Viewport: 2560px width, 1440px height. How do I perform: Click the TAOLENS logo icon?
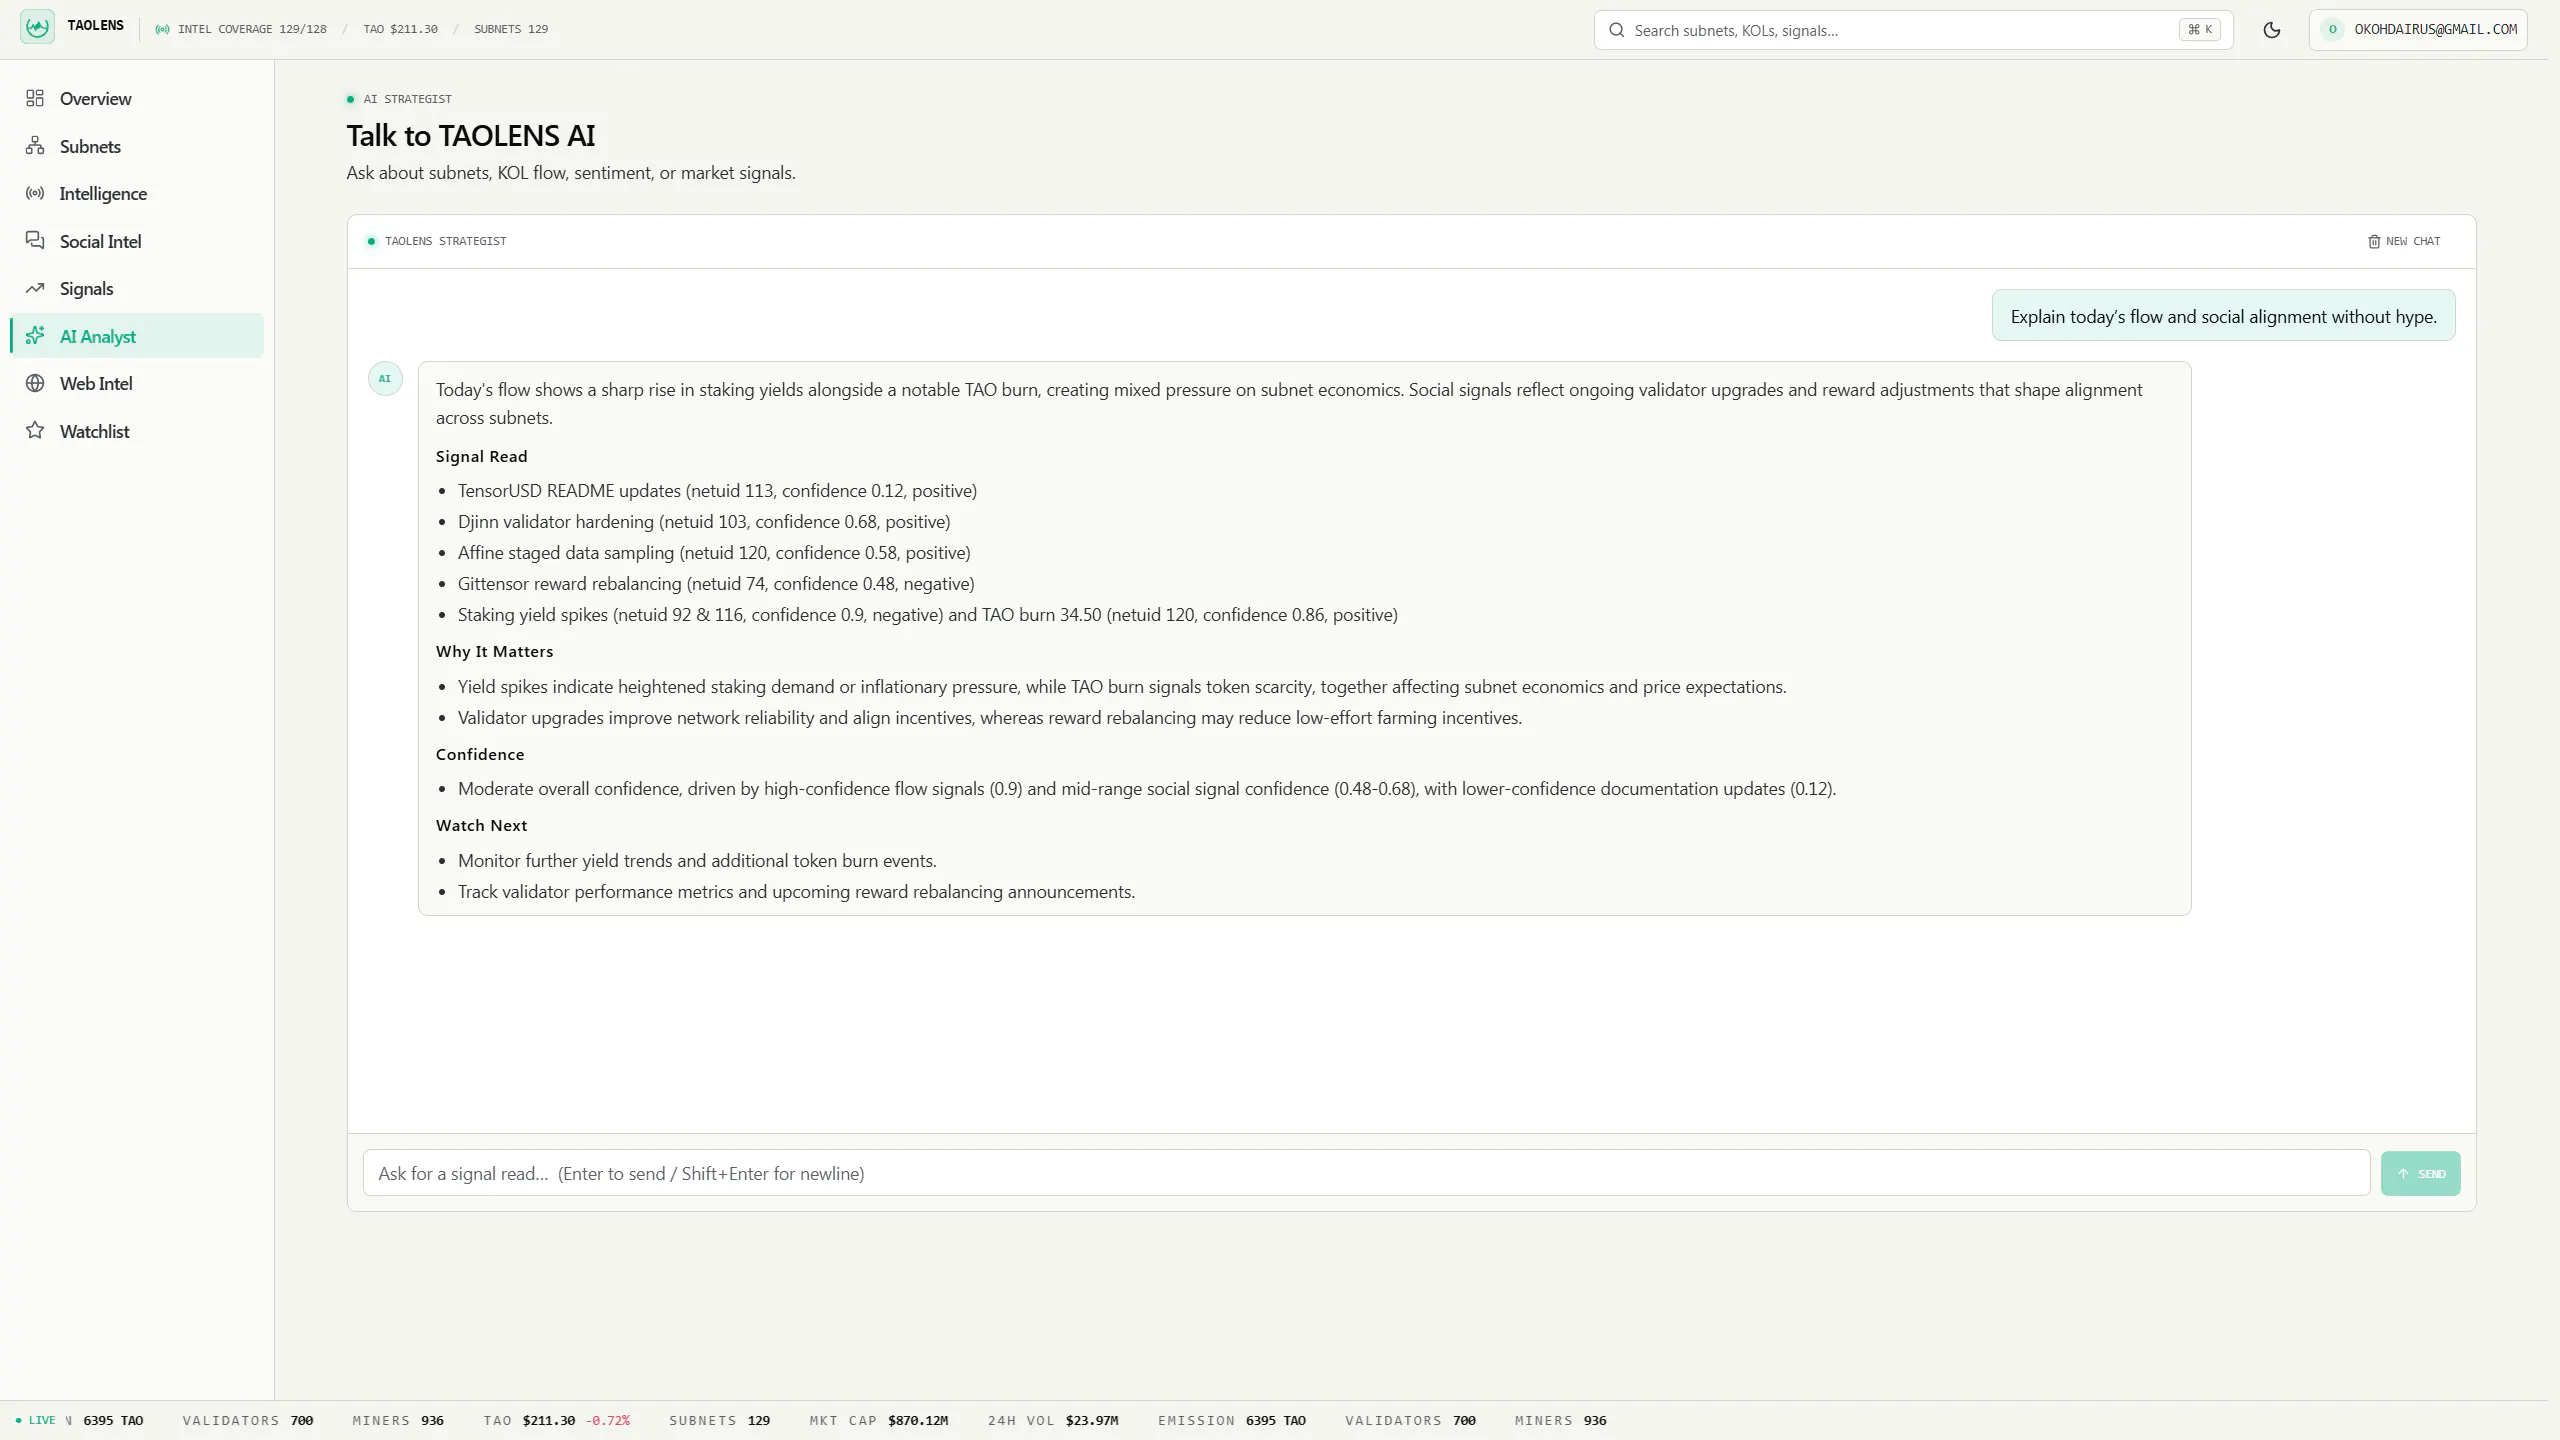(37, 27)
